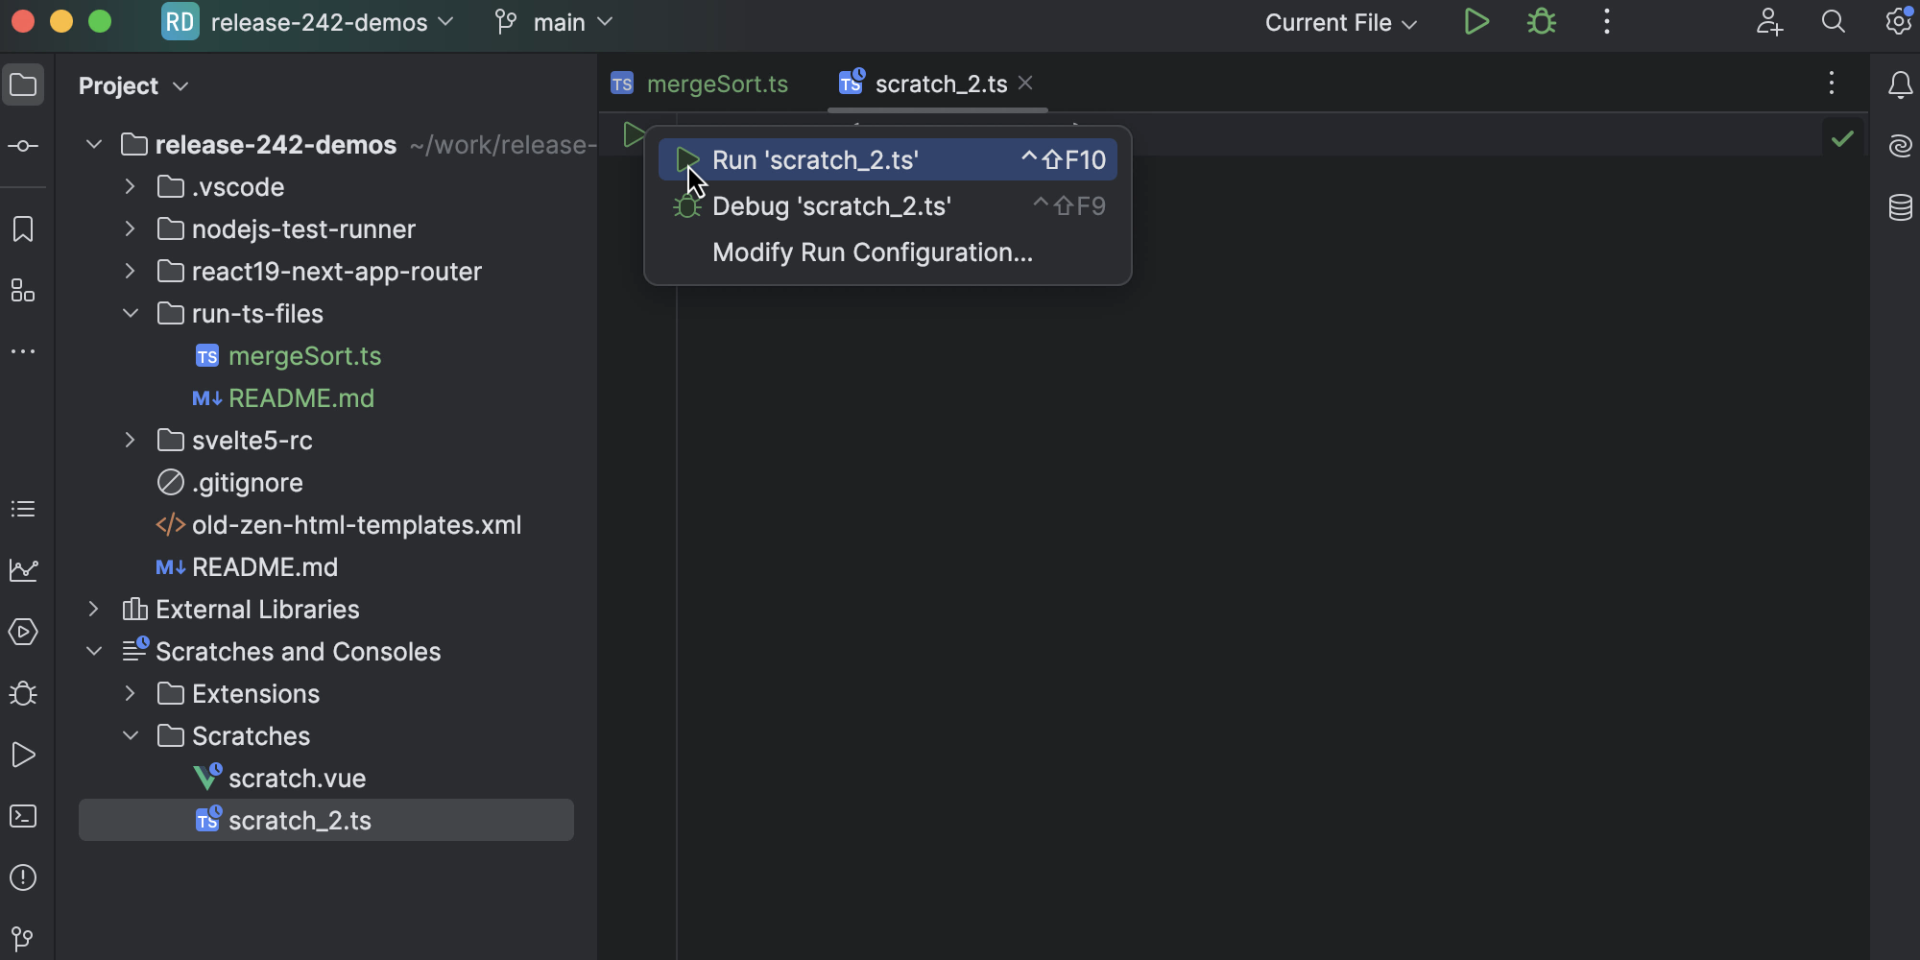Select scratch_2.ts in Scratches folder
The width and height of the screenshot is (1920, 960).
tap(326, 820)
